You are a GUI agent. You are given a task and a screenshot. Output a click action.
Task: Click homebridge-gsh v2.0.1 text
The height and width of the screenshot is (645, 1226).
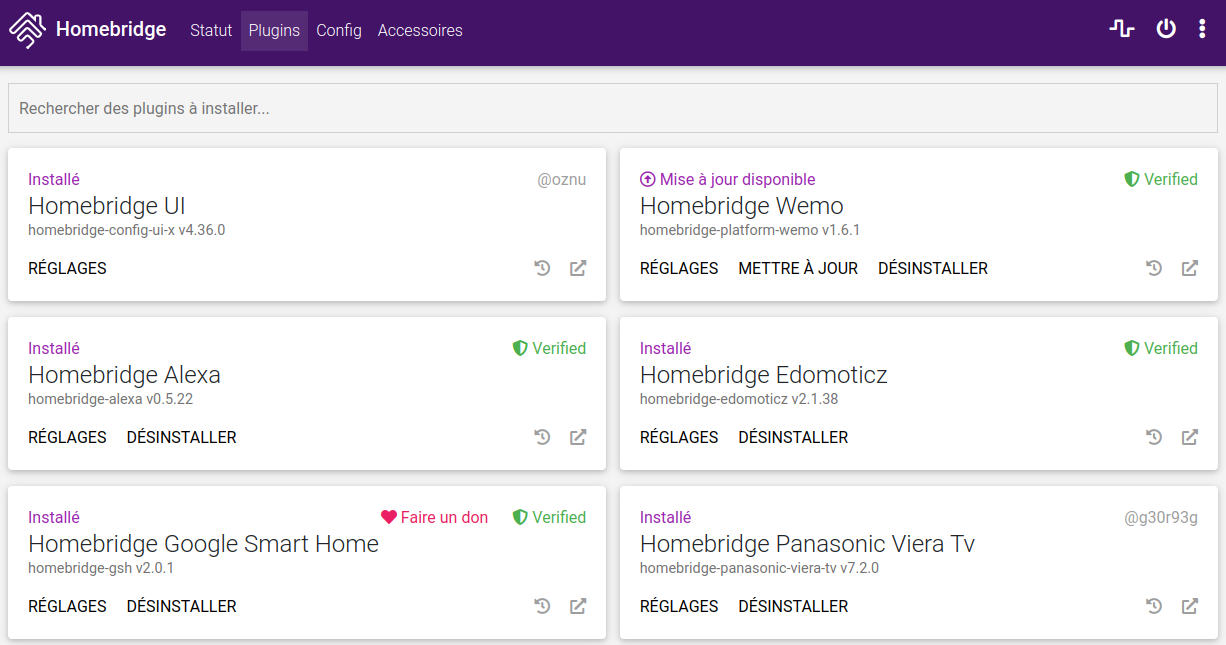tap(101, 568)
